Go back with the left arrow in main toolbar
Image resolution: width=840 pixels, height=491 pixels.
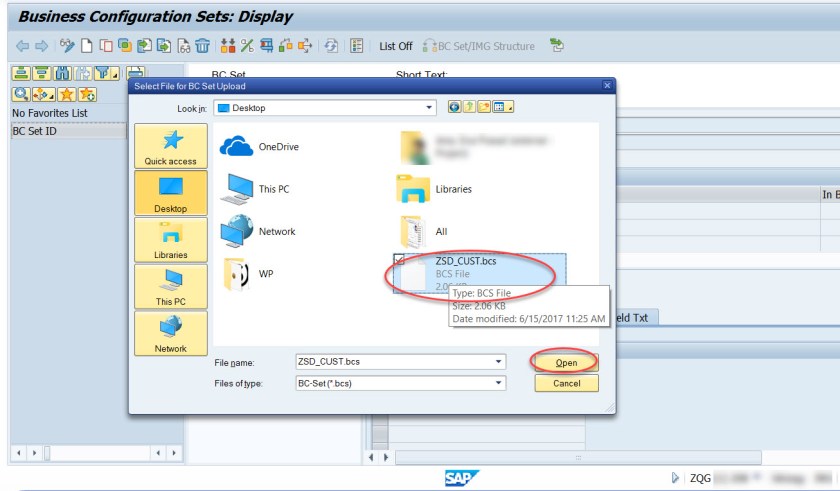coord(22,46)
